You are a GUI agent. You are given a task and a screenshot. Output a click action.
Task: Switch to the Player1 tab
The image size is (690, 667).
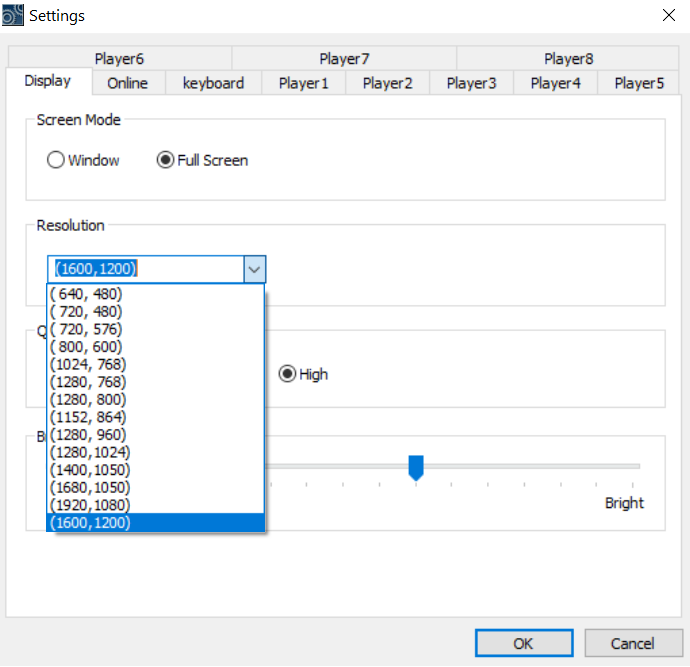[304, 83]
